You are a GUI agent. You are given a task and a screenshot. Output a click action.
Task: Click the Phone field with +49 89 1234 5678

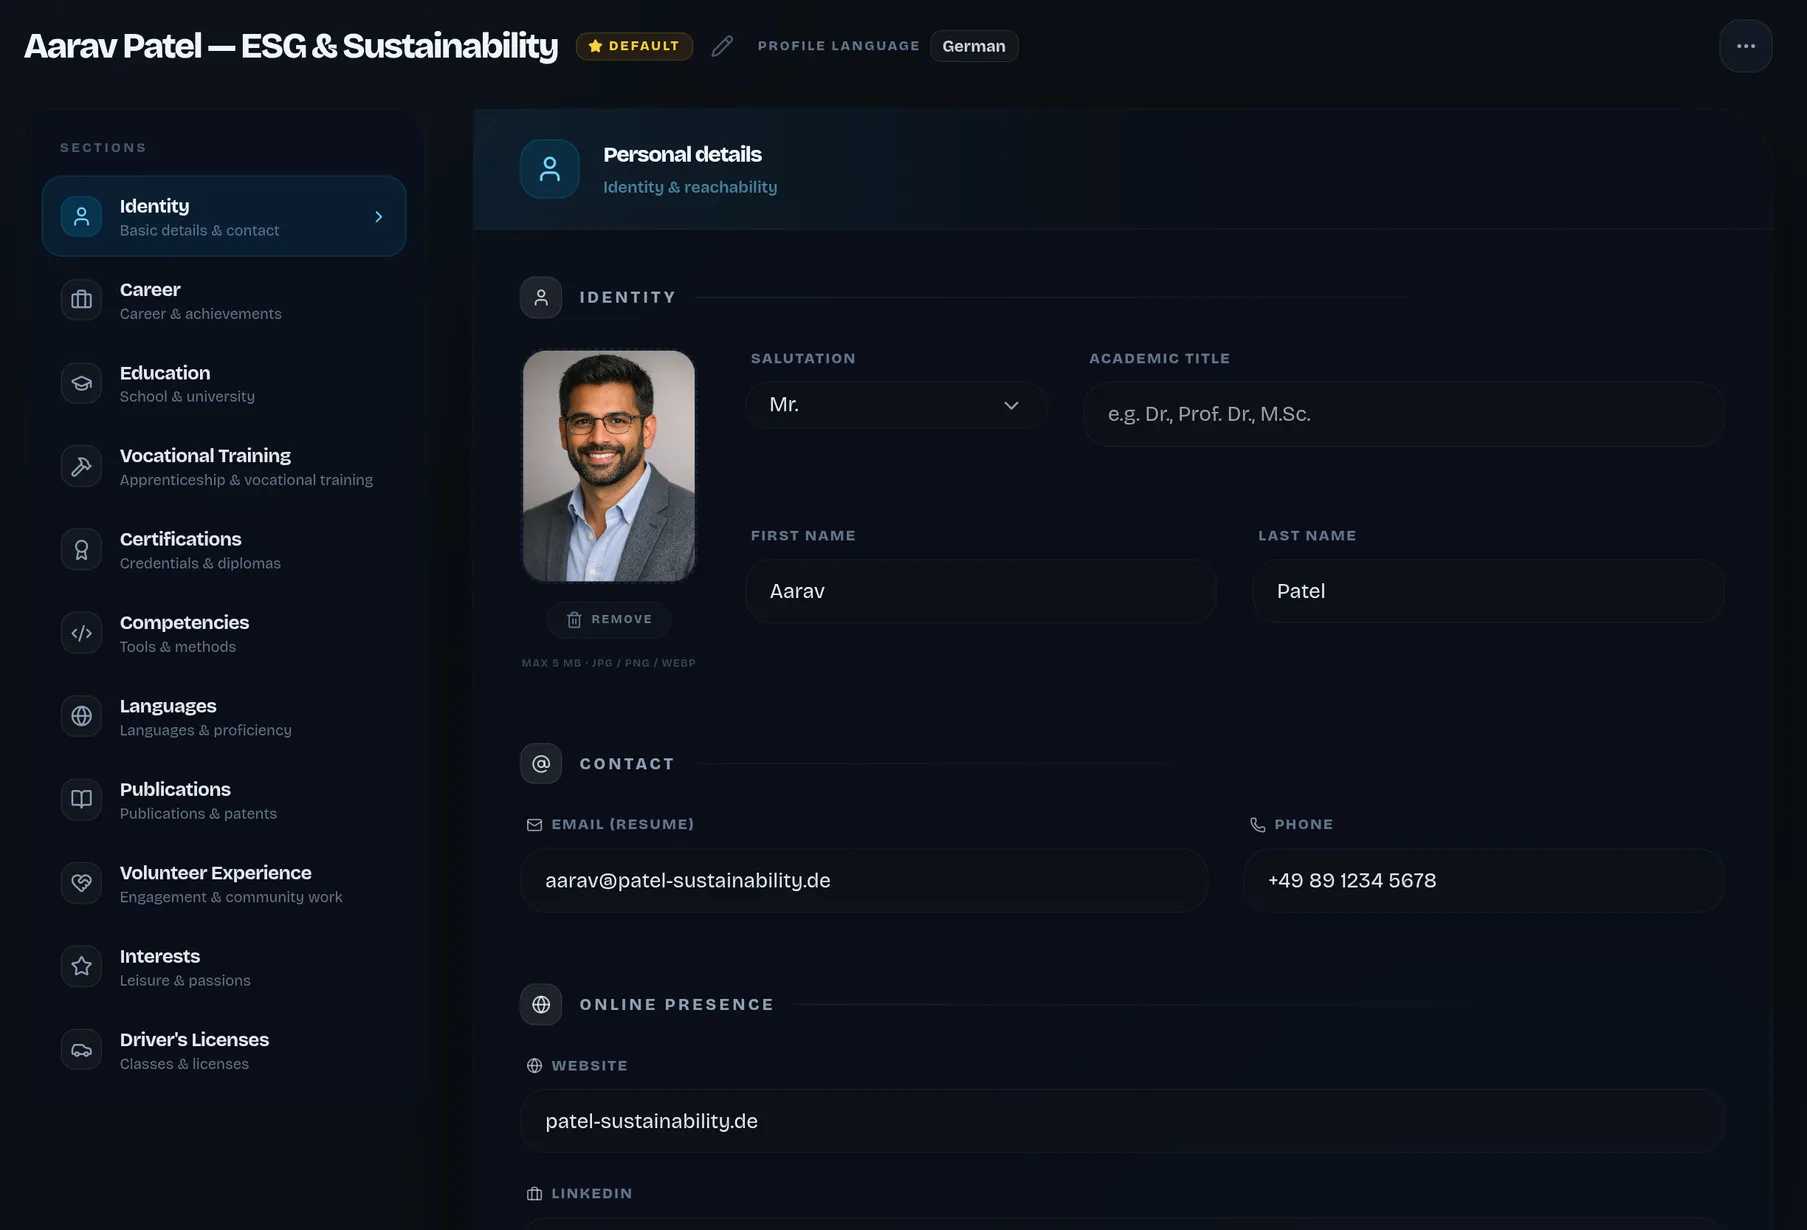[1484, 880]
